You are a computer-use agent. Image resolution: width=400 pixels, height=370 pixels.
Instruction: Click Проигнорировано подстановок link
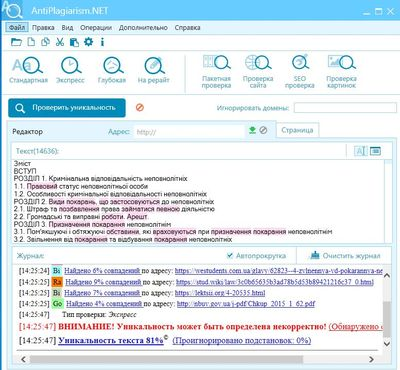coord(242,340)
